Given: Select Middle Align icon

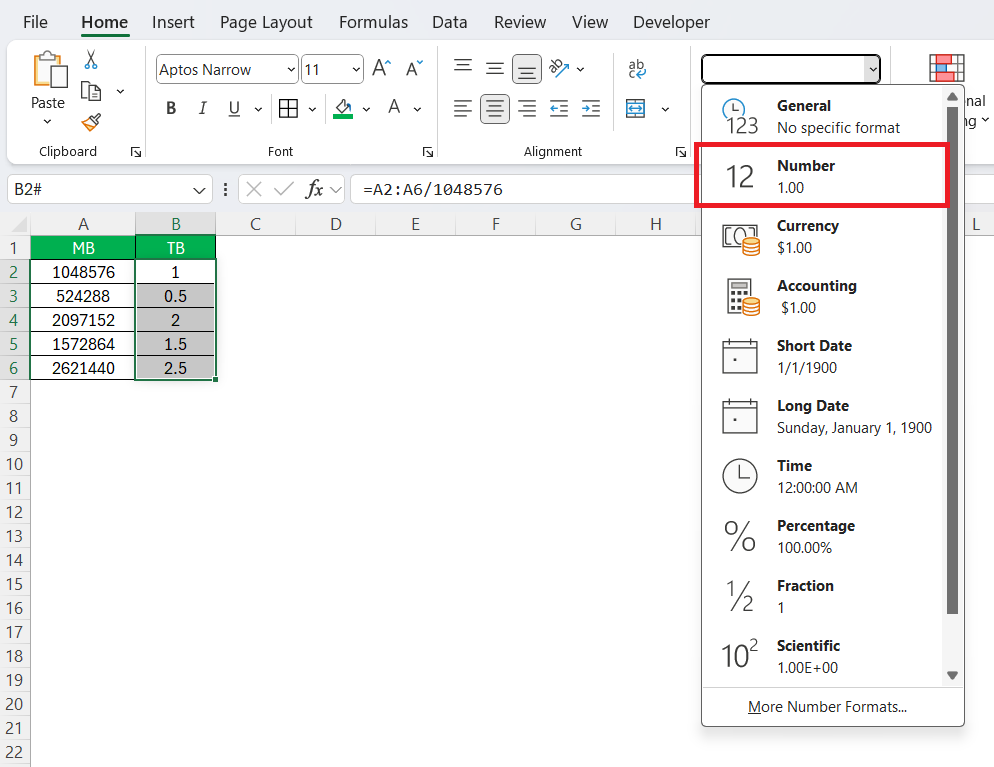Looking at the screenshot, I should (494, 68).
